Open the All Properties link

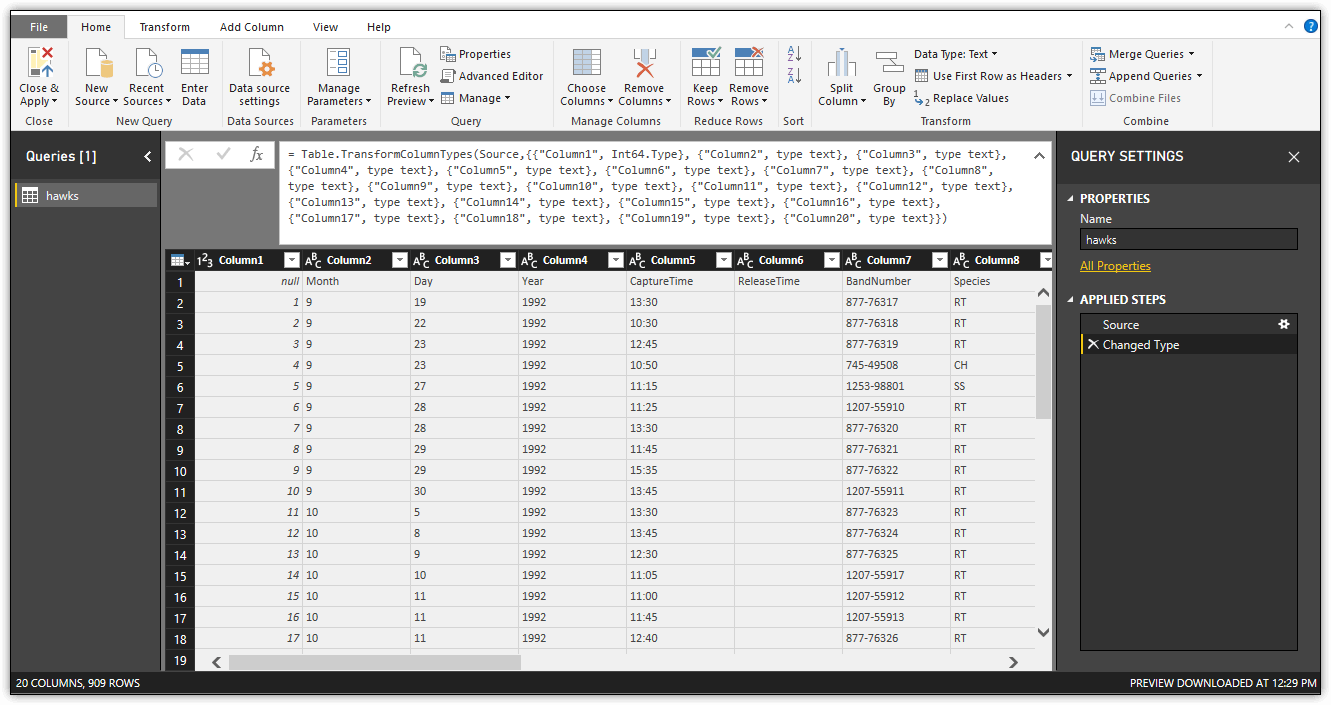pyautogui.click(x=1115, y=266)
